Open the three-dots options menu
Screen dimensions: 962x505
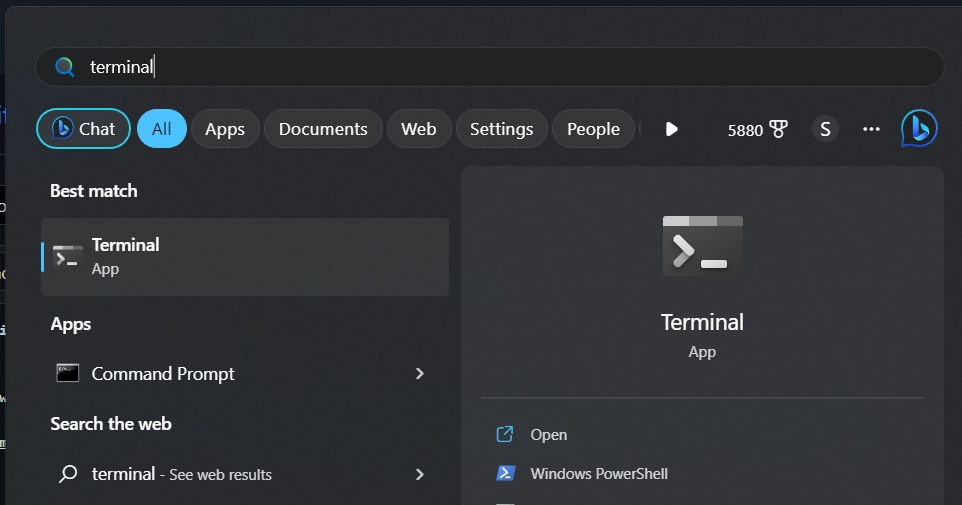871,129
